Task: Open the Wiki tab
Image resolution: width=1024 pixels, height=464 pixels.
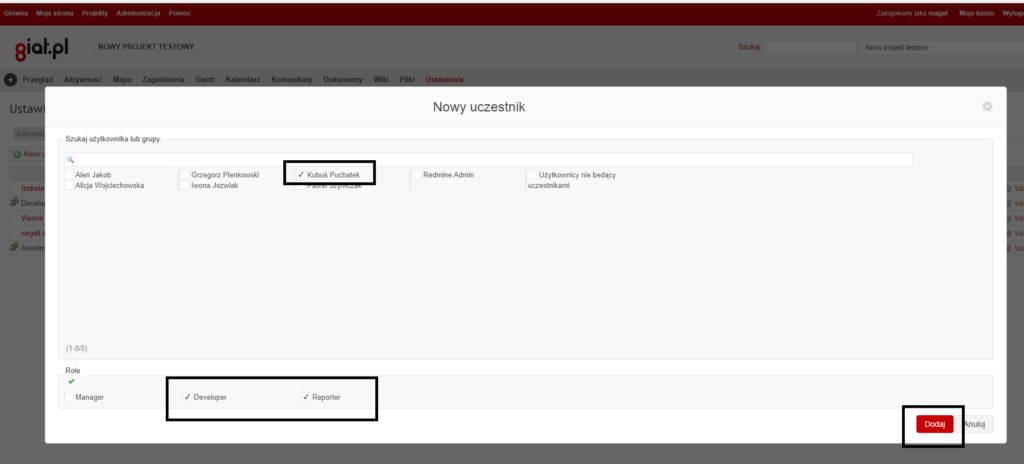Action: click(x=381, y=80)
